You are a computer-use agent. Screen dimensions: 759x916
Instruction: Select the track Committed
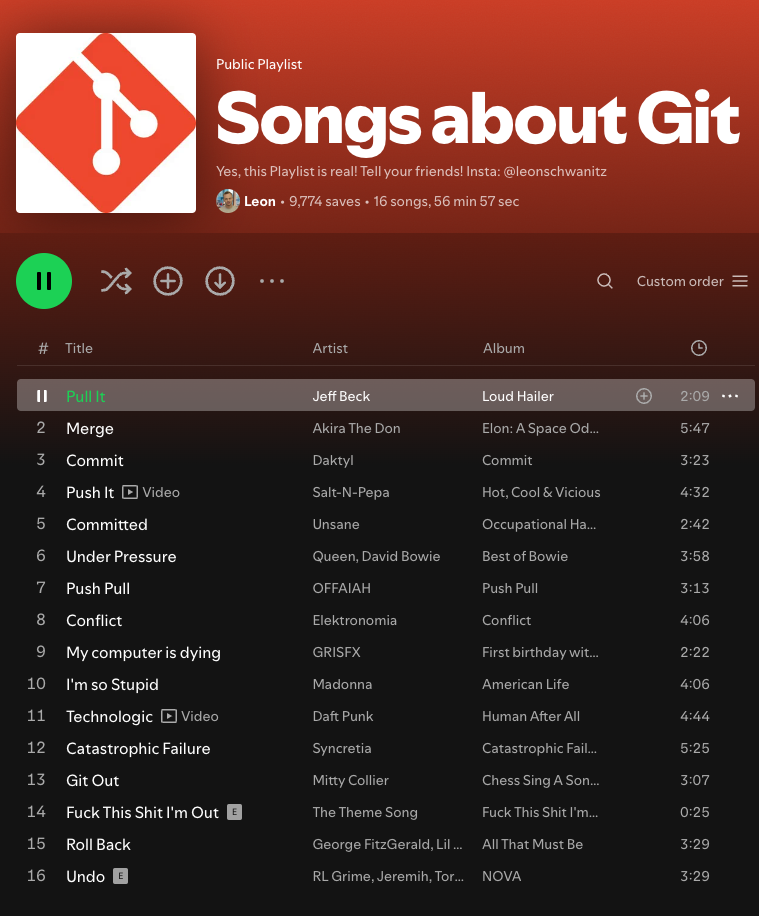click(107, 524)
